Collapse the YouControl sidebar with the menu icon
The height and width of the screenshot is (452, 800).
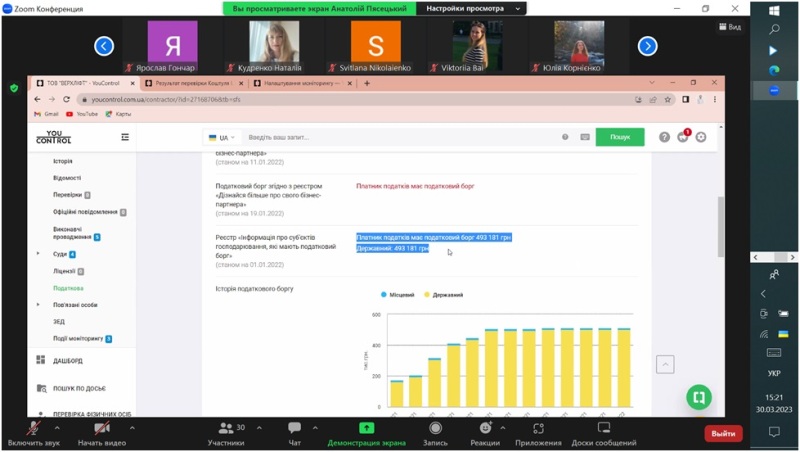(x=125, y=137)
